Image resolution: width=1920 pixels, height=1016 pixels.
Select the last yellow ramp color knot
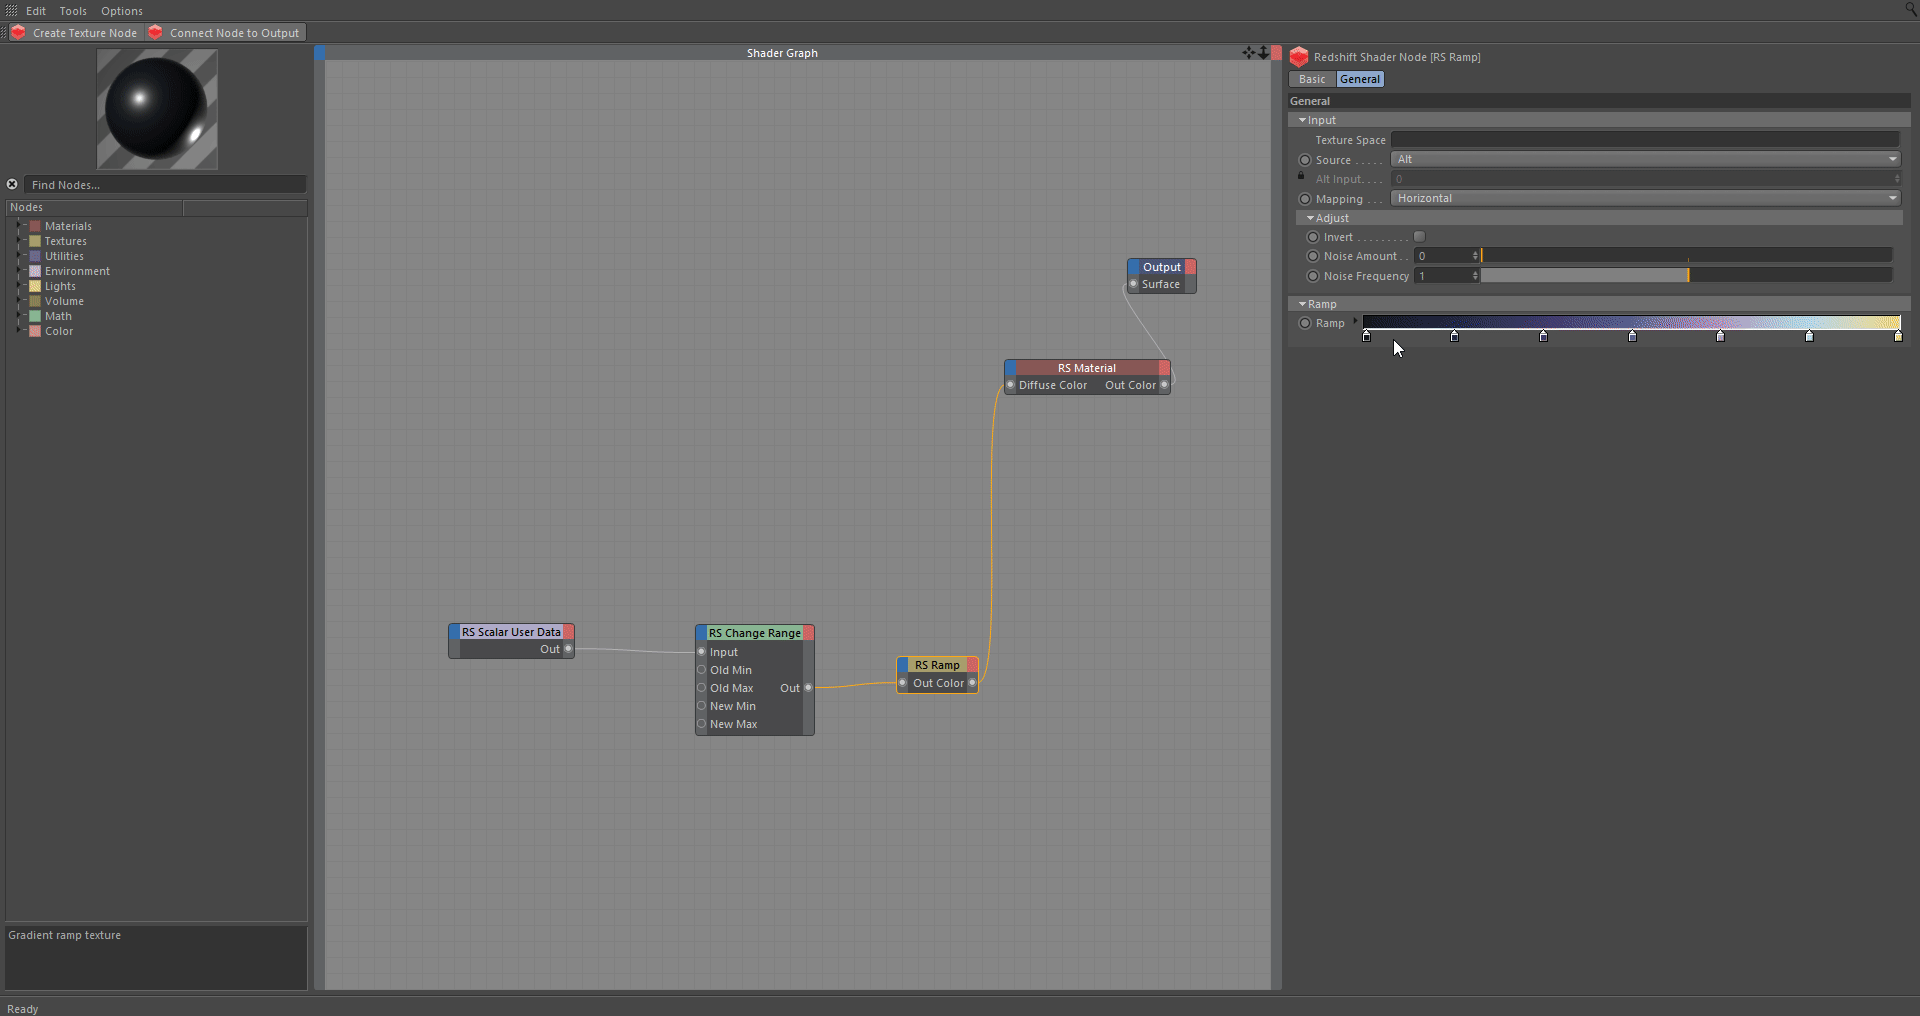(1898, 336)
